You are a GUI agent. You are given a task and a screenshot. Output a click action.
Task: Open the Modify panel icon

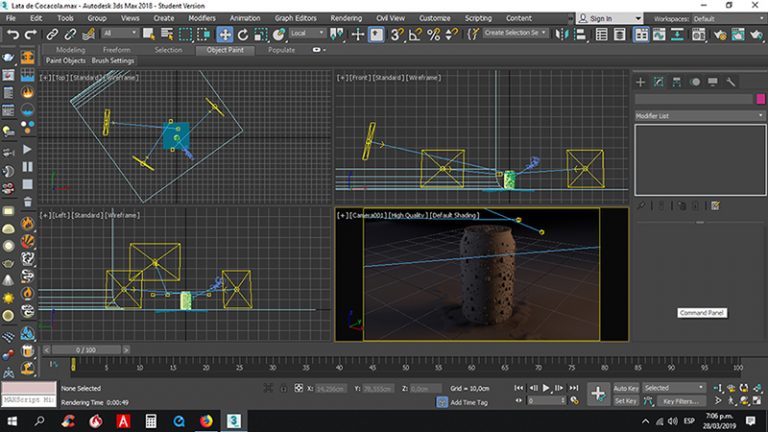pos(659,82)
